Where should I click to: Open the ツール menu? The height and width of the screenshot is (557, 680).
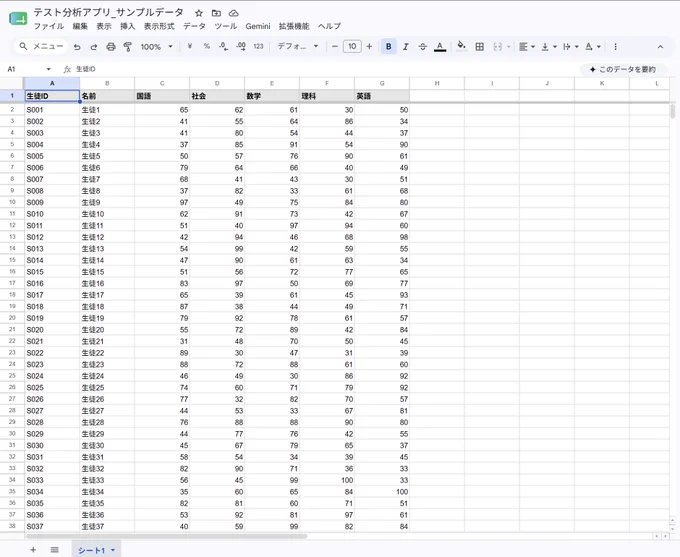click(226, 26)
